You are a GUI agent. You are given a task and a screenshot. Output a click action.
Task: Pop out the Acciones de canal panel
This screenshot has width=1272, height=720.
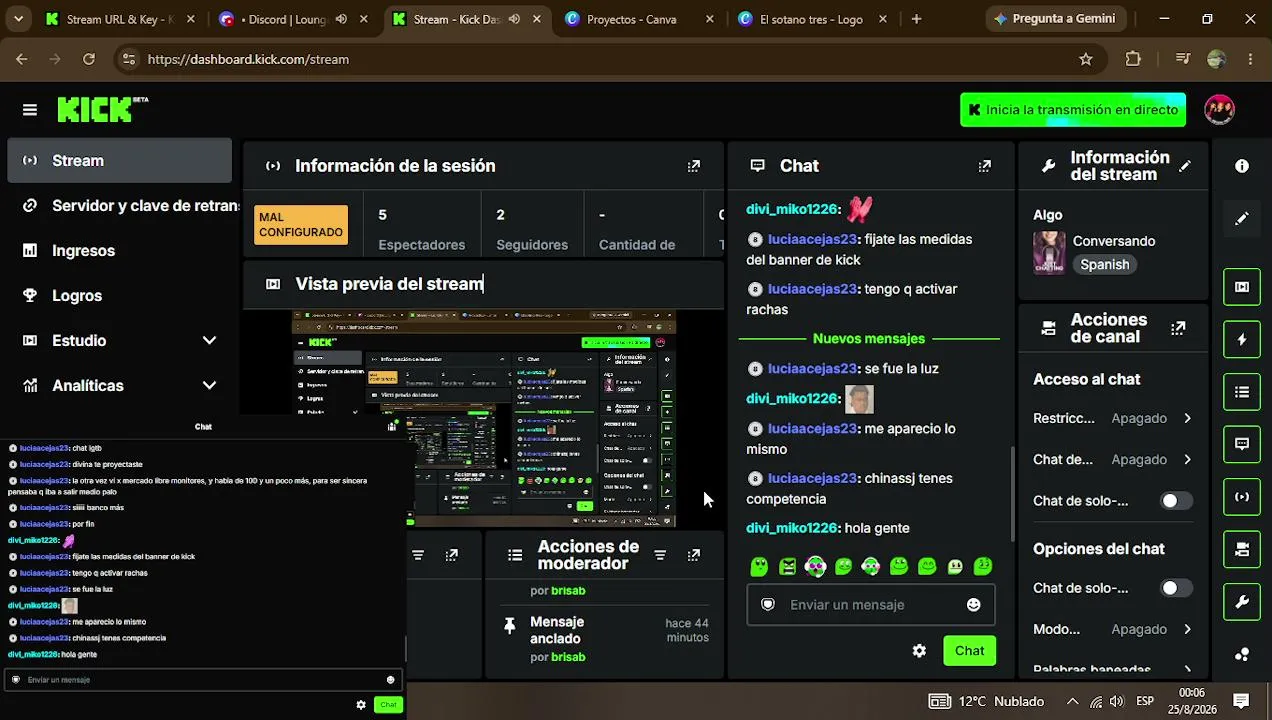(1178, 328)
